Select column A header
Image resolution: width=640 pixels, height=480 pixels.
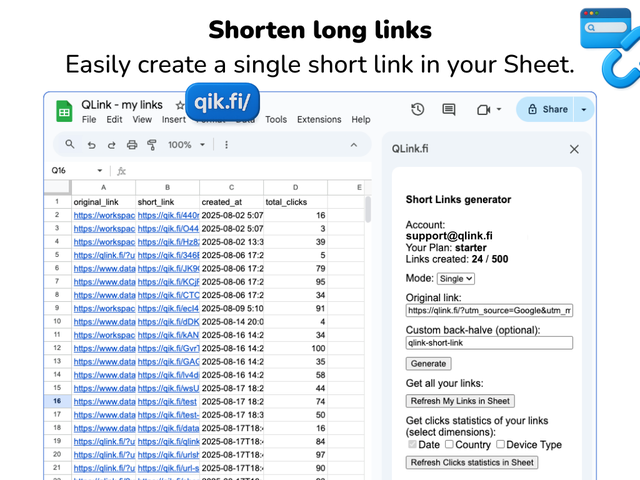[x=104, y=187]
